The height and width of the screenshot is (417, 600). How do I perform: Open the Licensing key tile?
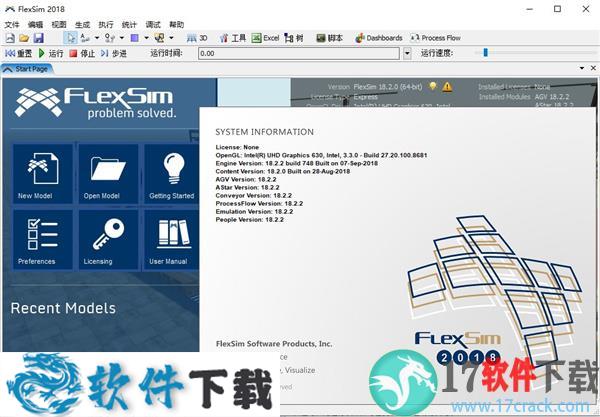coord(108,239)
